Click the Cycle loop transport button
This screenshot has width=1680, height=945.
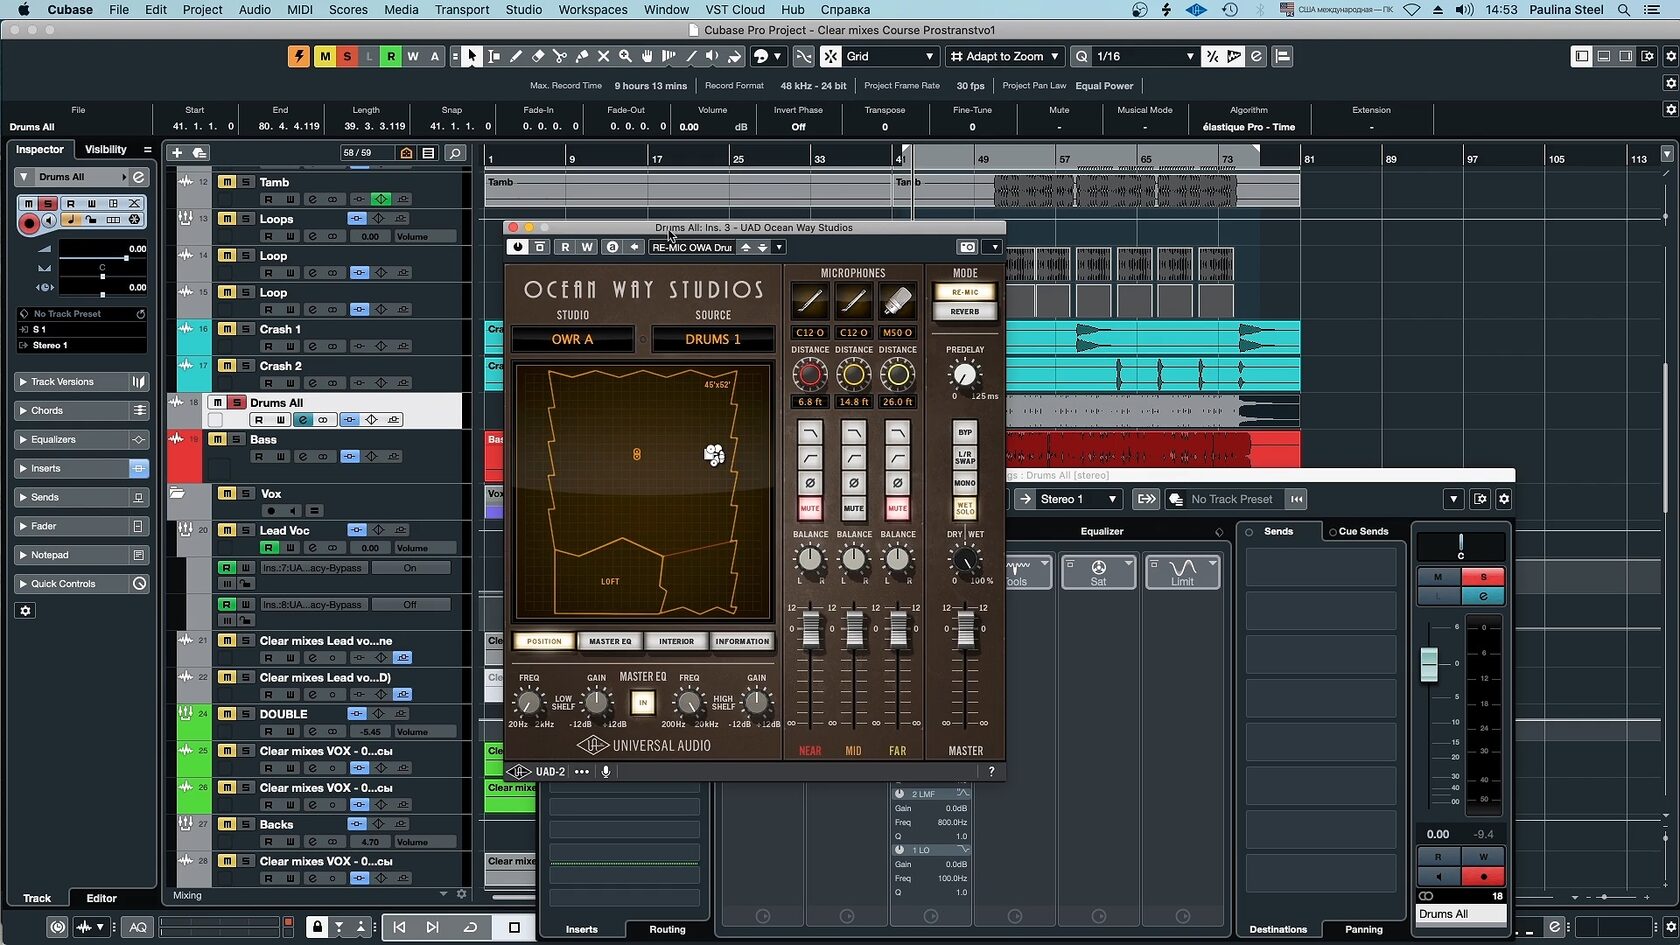(470, 927)
